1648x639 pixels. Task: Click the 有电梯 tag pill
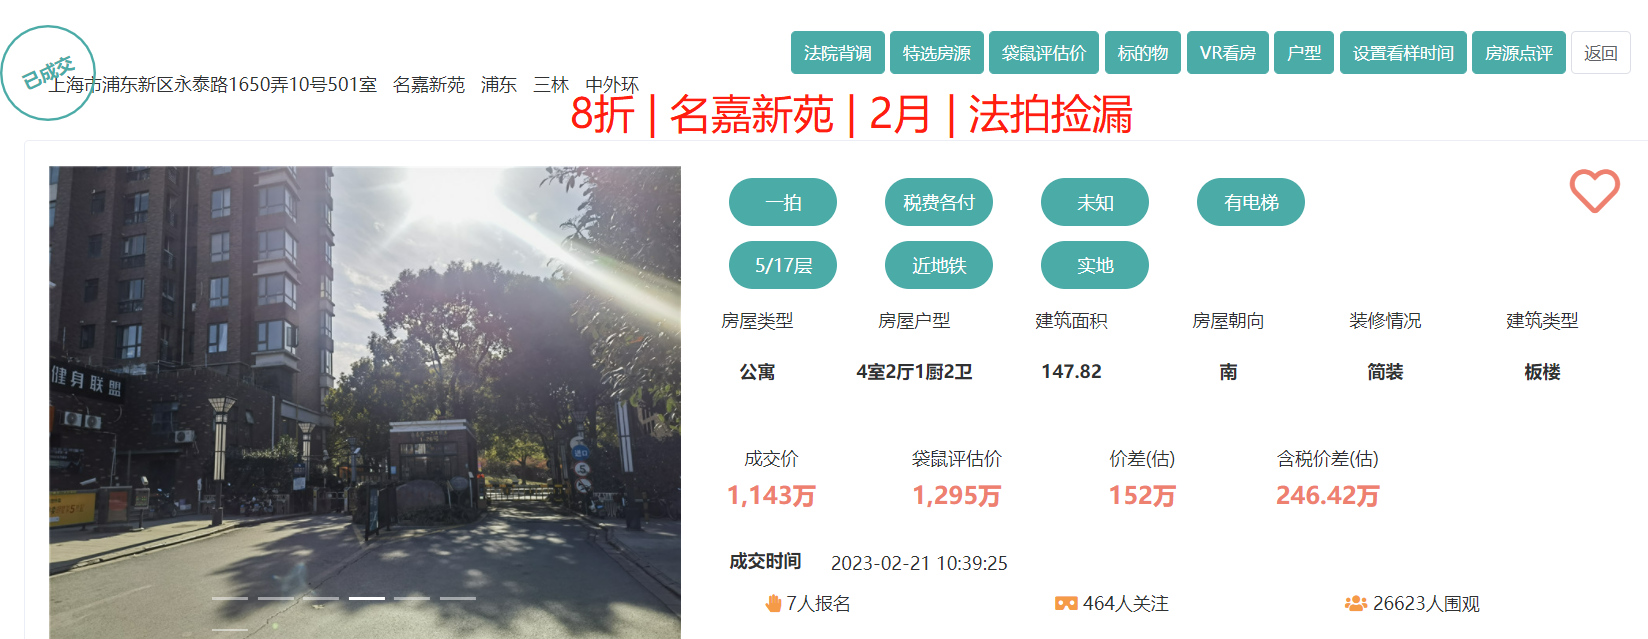click(x=1251, y=202)
